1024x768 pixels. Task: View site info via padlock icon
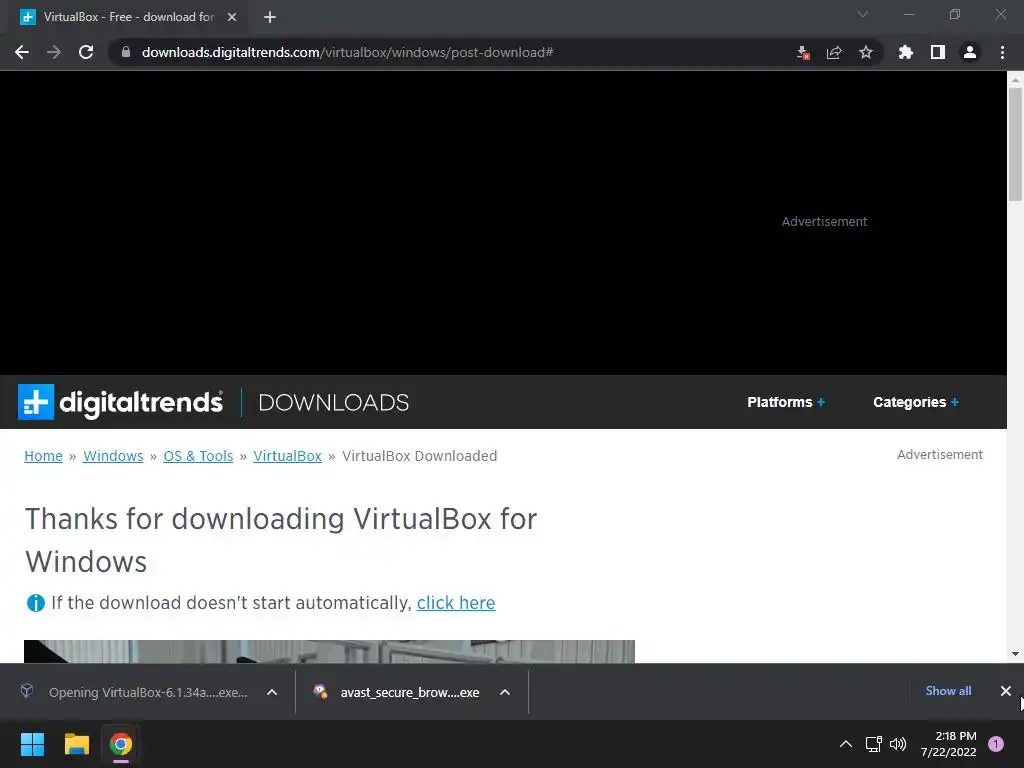(x=126, y=52)
